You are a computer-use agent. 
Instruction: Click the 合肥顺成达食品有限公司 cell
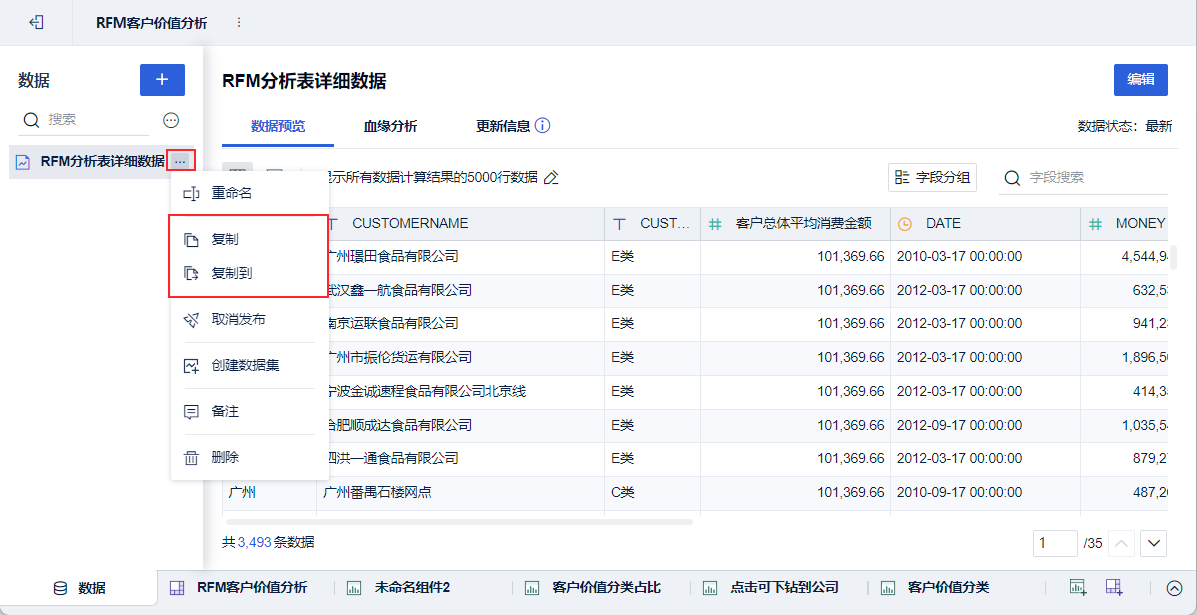coord(461,425)
